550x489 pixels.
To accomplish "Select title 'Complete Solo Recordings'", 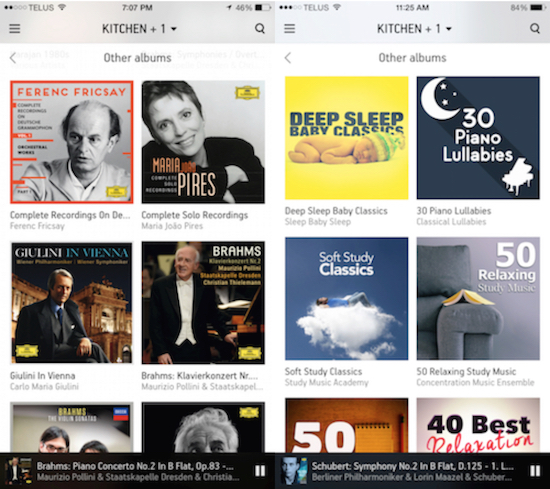I will point(195,215).
